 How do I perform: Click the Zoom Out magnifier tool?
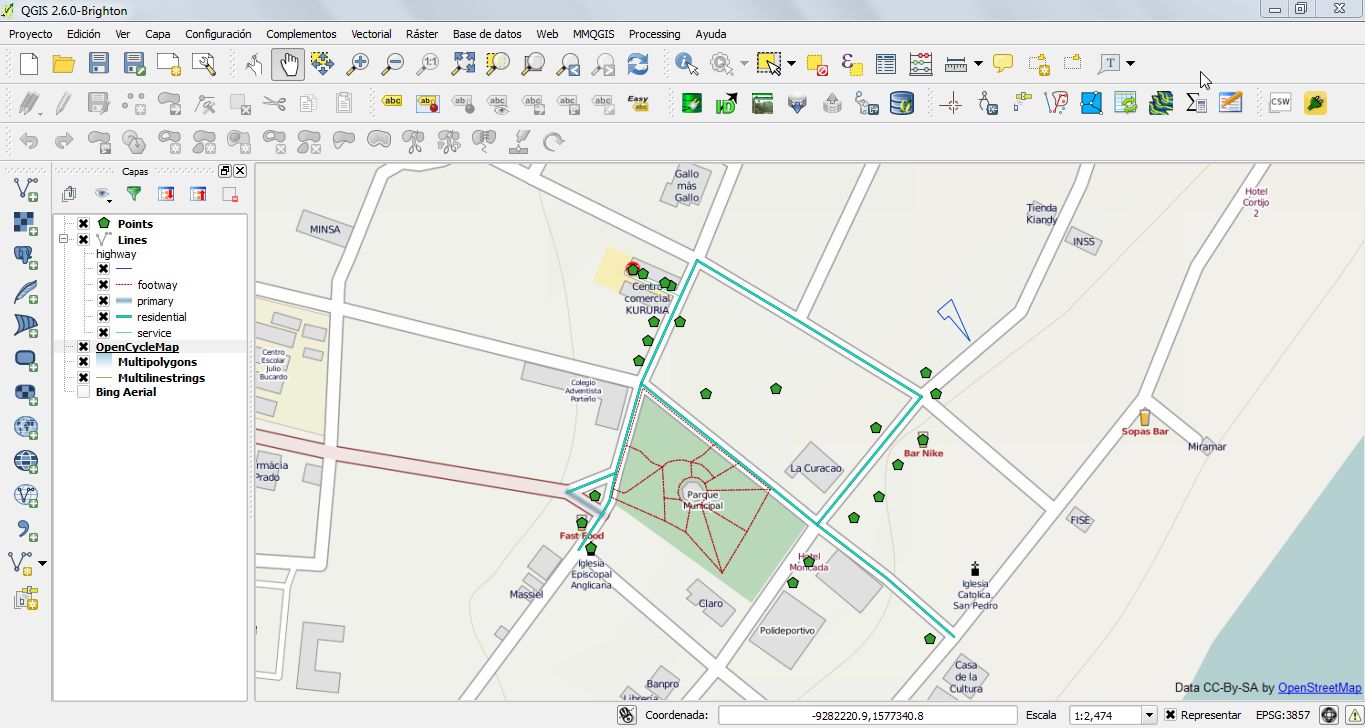pyautogui.click(x=392, y=64)
